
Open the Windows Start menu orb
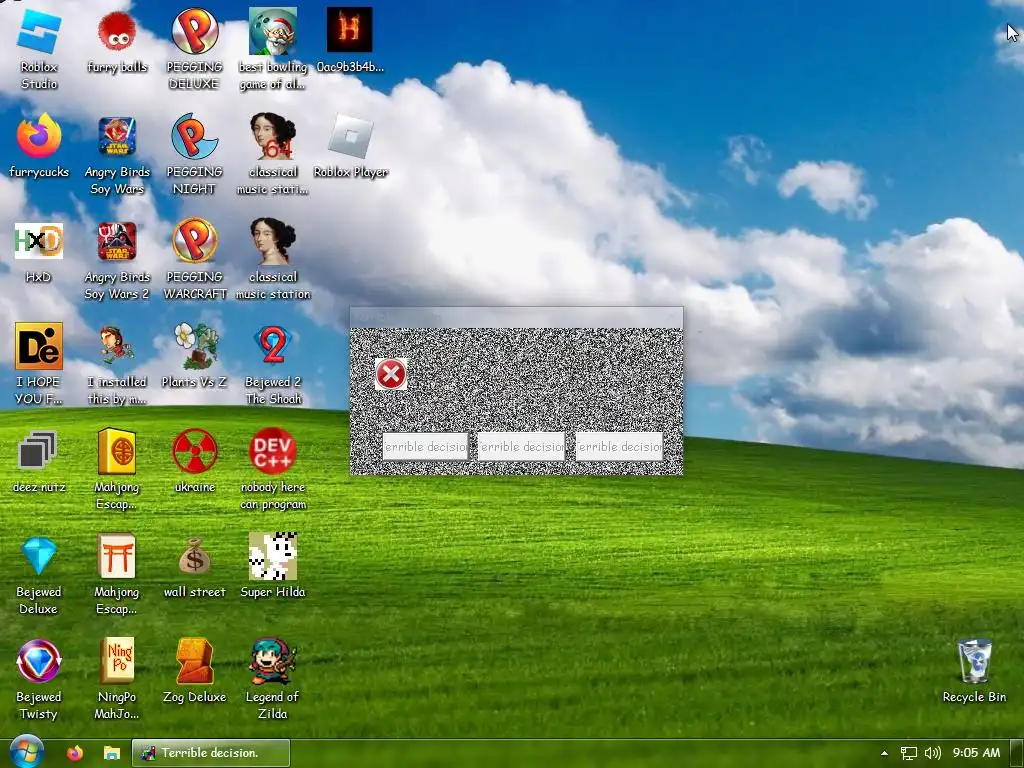(x=26, y=752)
